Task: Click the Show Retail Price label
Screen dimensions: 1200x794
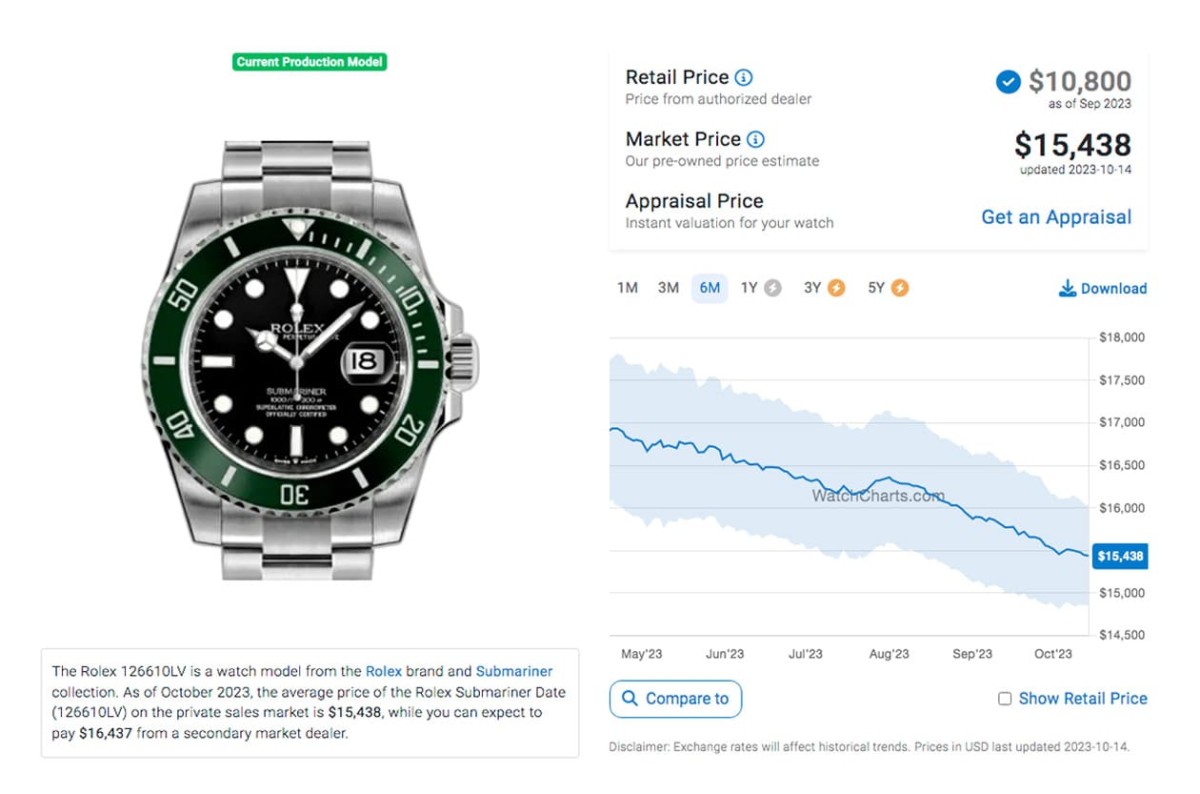Action: click(1082, 699)
